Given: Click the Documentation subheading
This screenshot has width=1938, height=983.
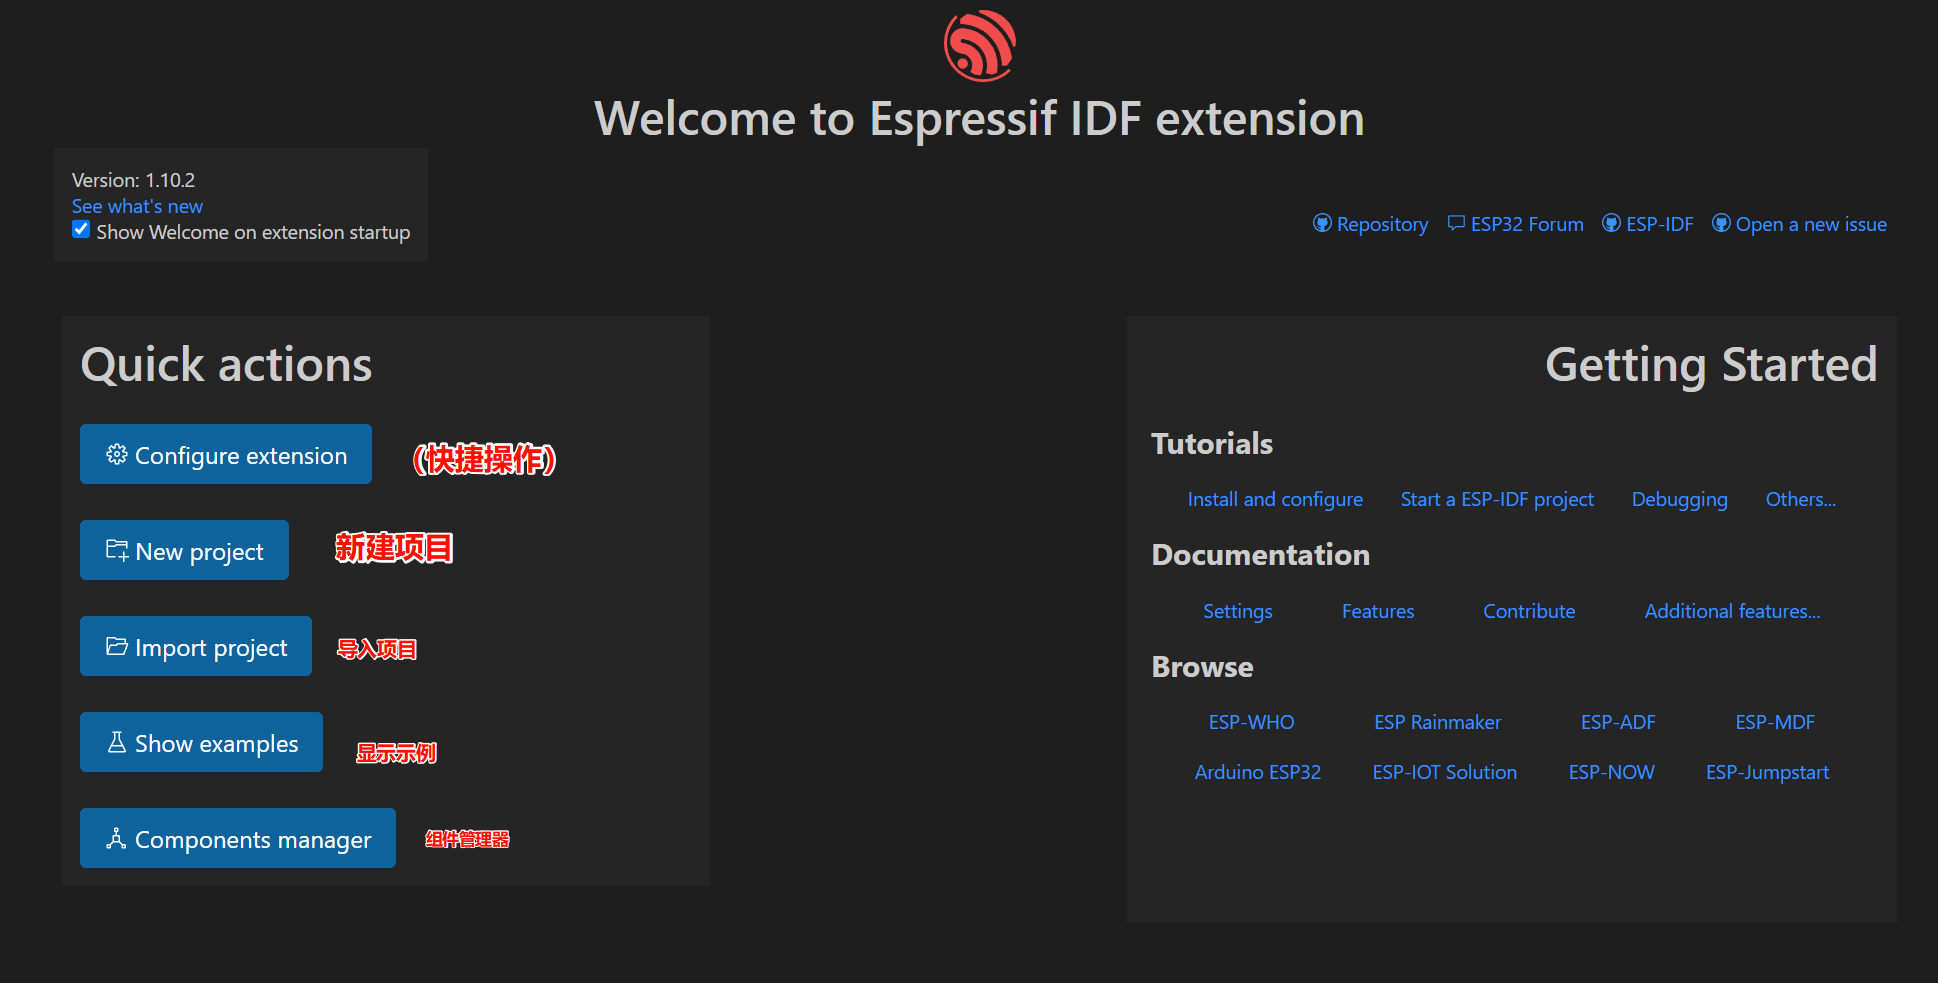Looking at the screenshot, I should point(1260,554).
